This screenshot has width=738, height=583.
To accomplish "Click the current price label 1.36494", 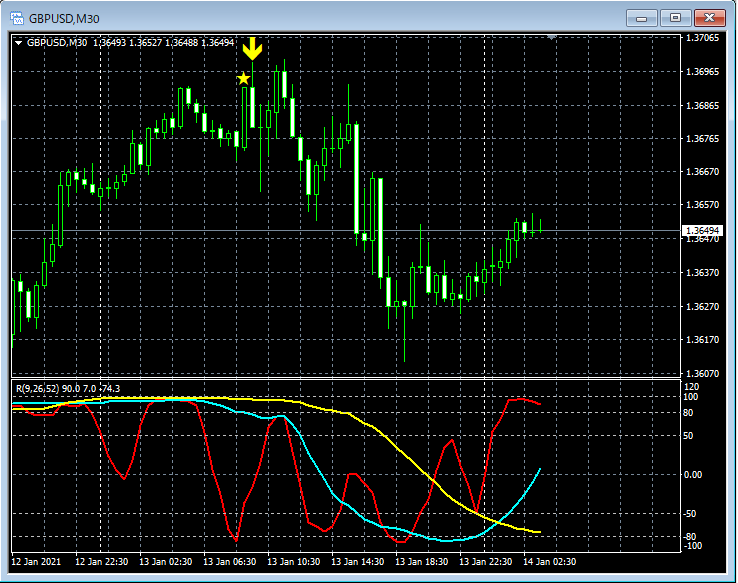I will click(703, 231).
